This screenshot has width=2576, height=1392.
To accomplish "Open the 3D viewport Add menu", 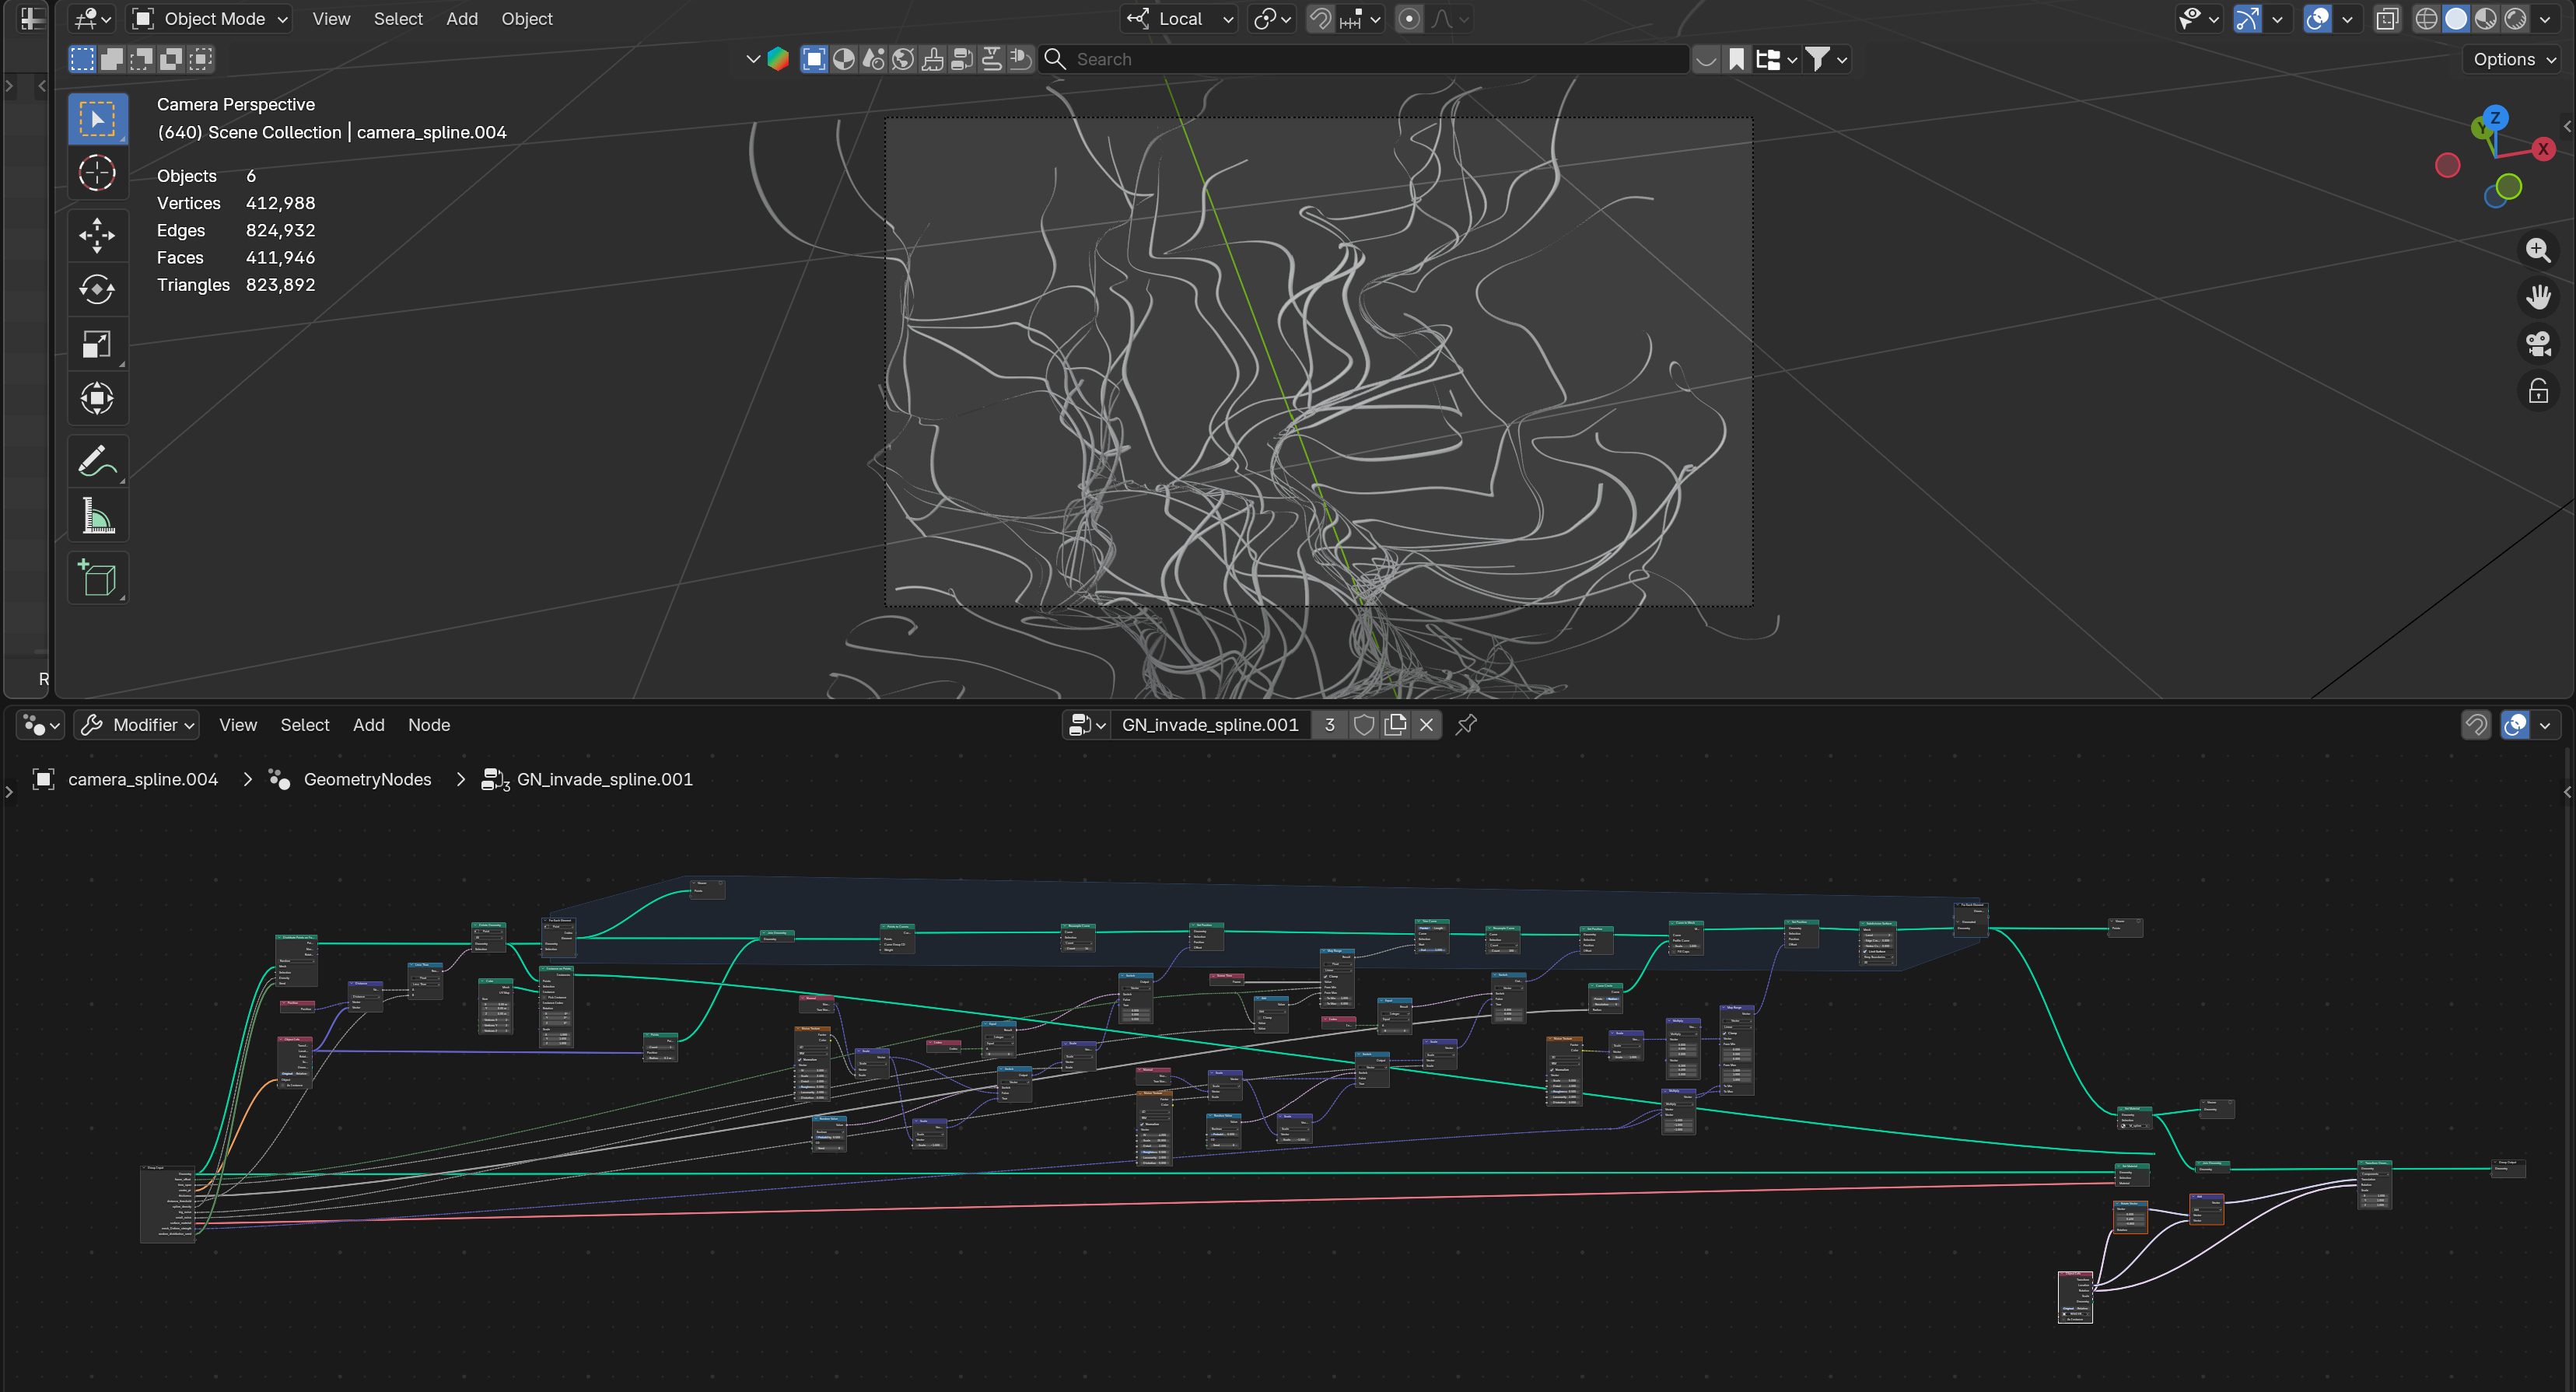I will pyautogui.click(x=461, y=18).
